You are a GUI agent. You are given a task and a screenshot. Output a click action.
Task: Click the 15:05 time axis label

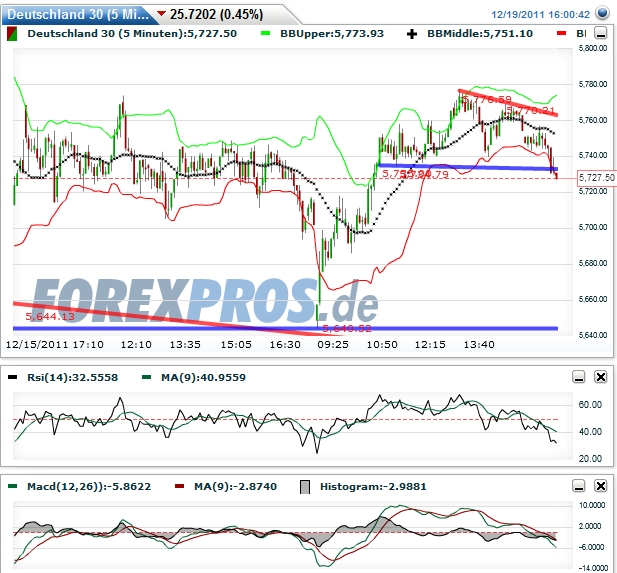coord(236,345)
